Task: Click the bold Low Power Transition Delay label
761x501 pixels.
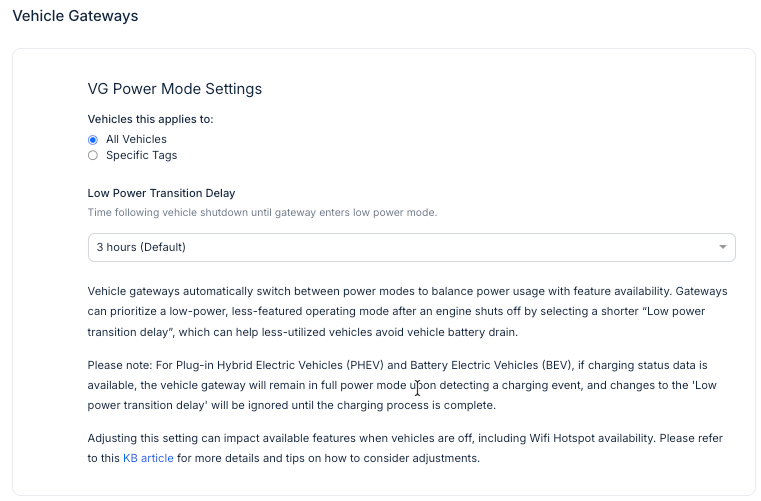Action: click(161, 193)
